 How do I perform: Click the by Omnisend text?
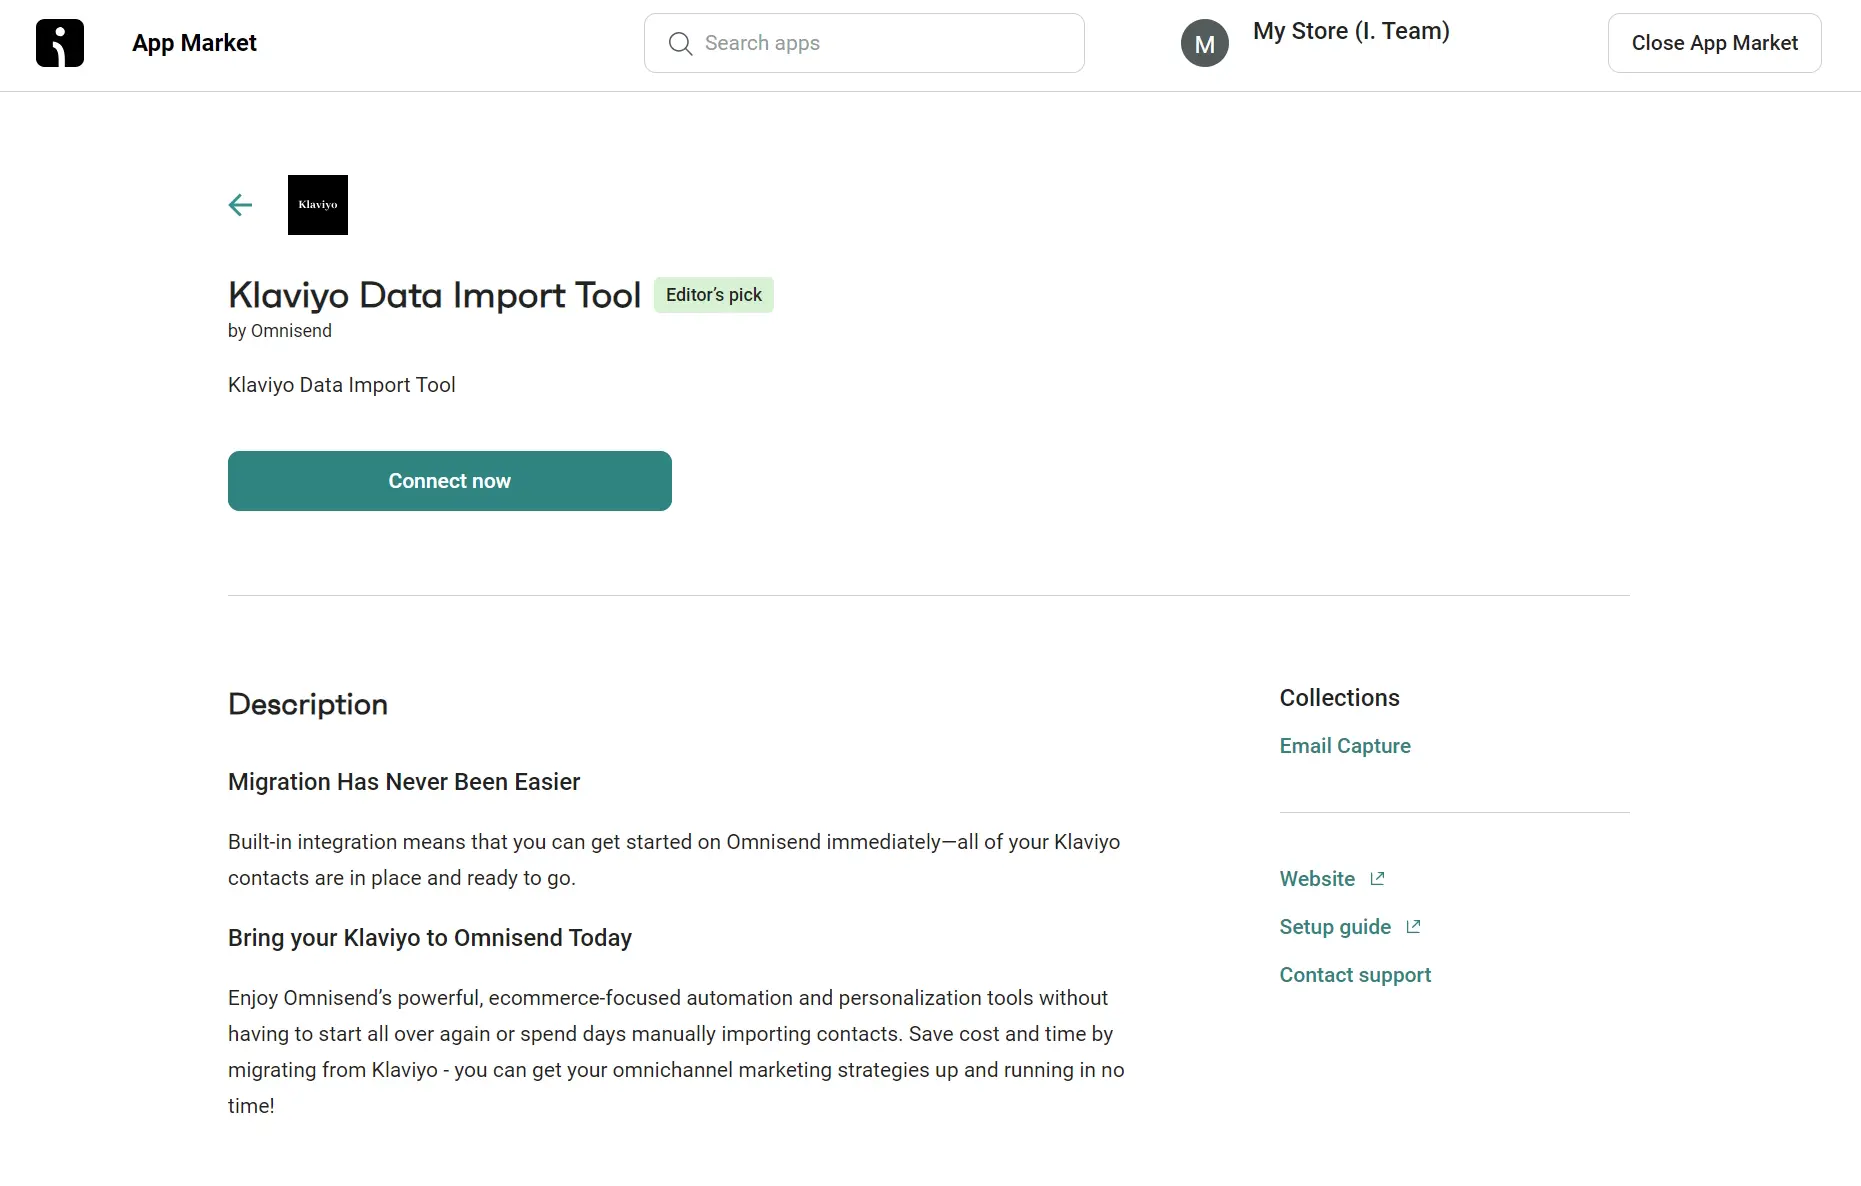click(280, 331)
